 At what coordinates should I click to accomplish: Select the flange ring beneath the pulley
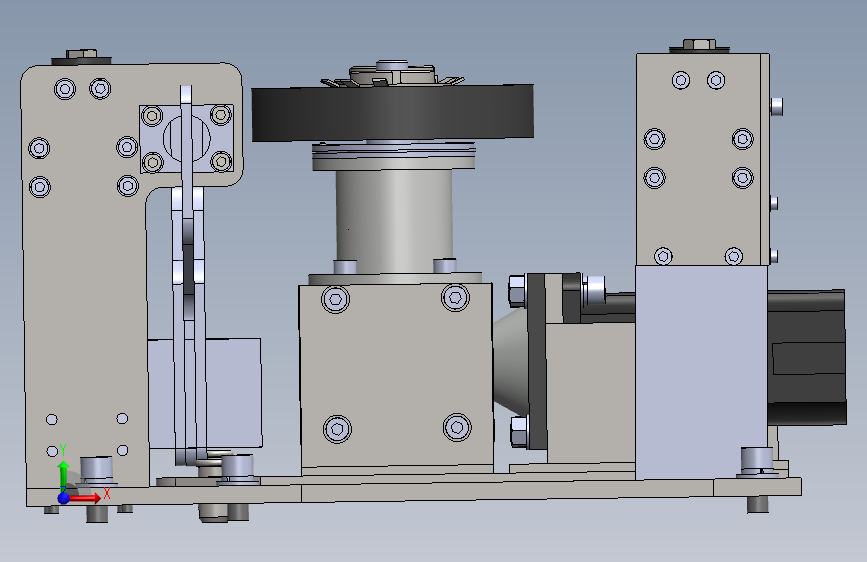click(x=394, y=156)
